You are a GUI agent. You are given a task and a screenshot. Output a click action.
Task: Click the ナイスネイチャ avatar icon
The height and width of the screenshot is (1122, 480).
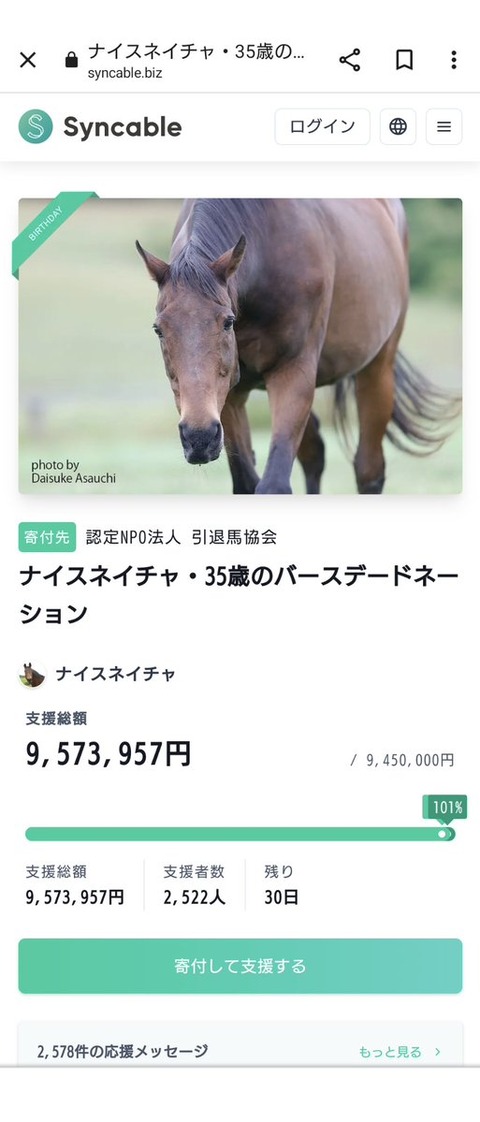[x=32, y=674]
